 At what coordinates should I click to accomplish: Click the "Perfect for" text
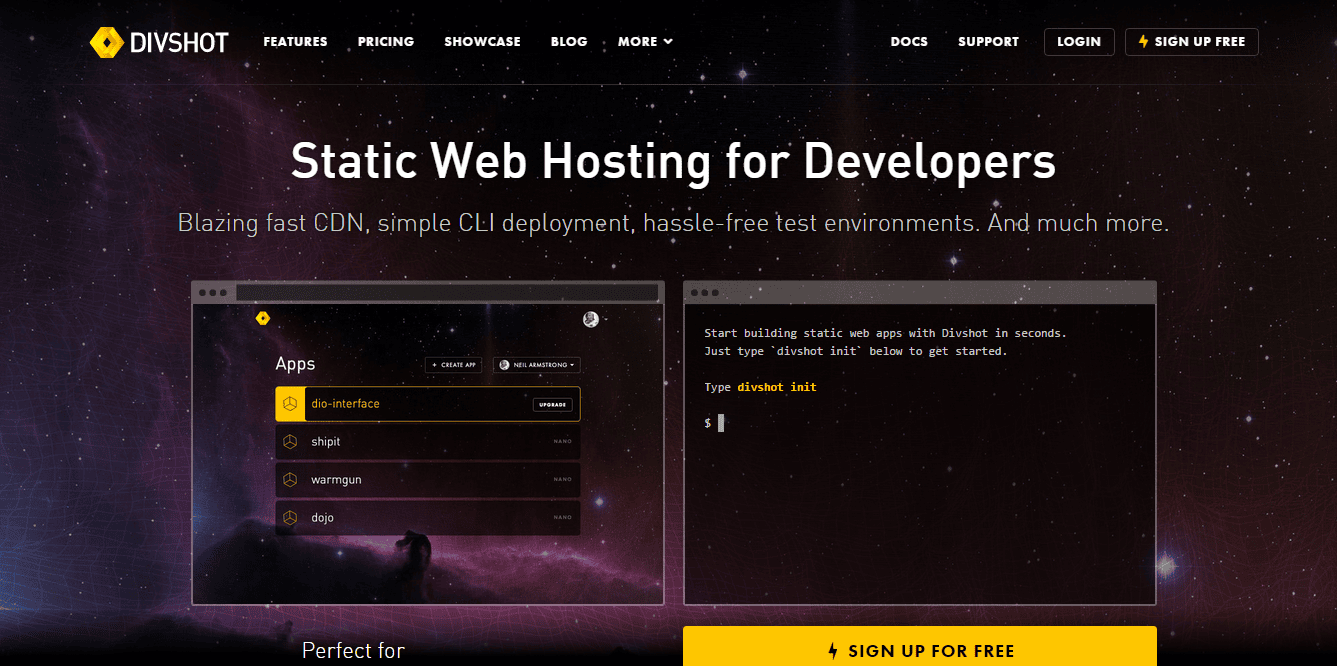[x=353, y=650]
